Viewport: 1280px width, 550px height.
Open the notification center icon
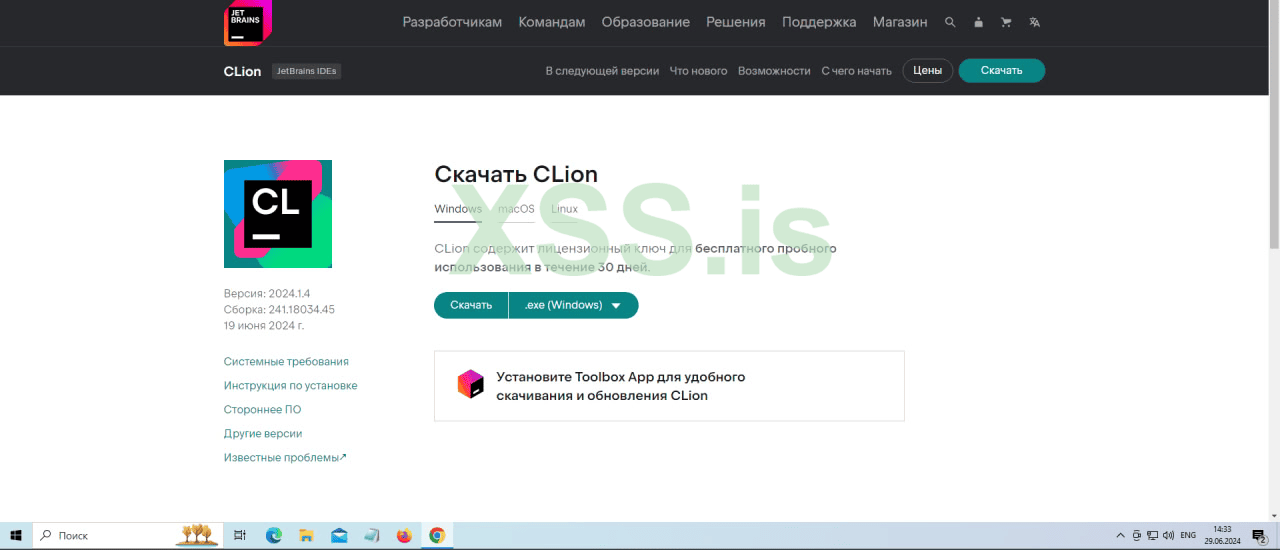tap(1259, 537)
